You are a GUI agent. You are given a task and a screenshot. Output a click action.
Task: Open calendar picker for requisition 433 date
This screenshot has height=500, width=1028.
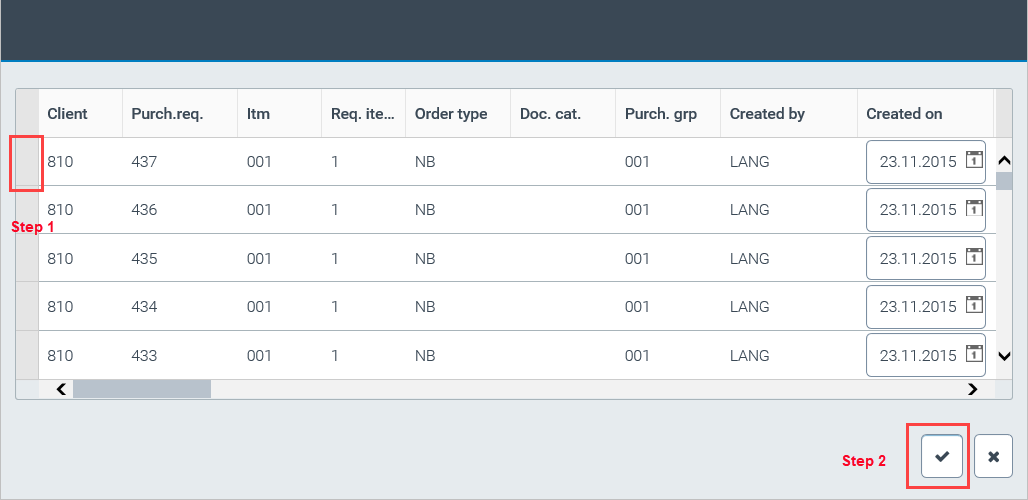pyautogui.click(x=974, y=354)
